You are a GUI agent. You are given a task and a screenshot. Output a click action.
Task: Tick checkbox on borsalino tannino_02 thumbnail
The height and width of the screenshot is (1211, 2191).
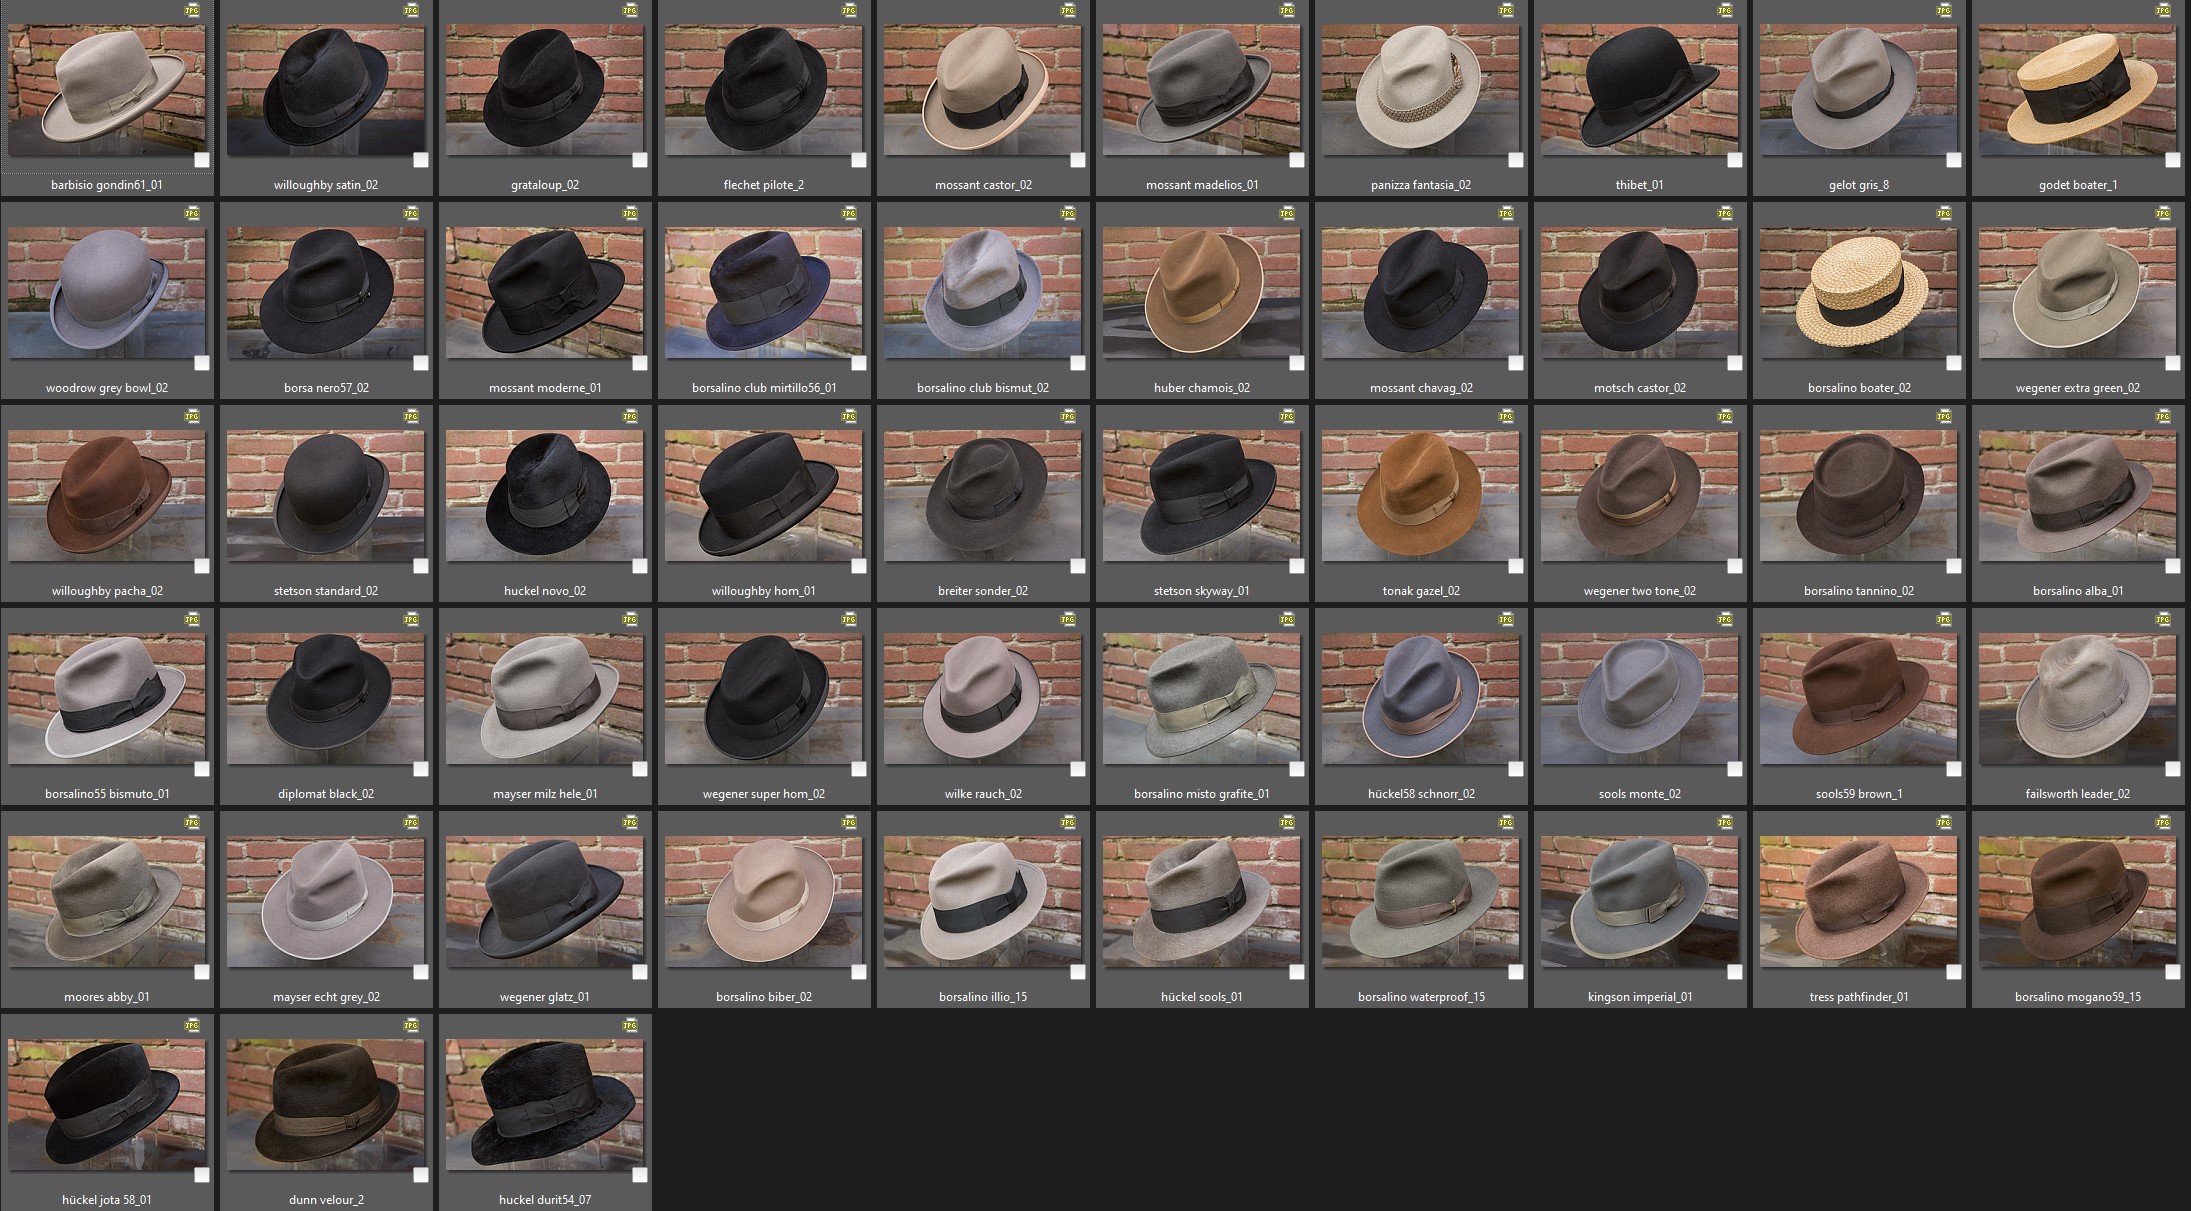click(1954, 566)
